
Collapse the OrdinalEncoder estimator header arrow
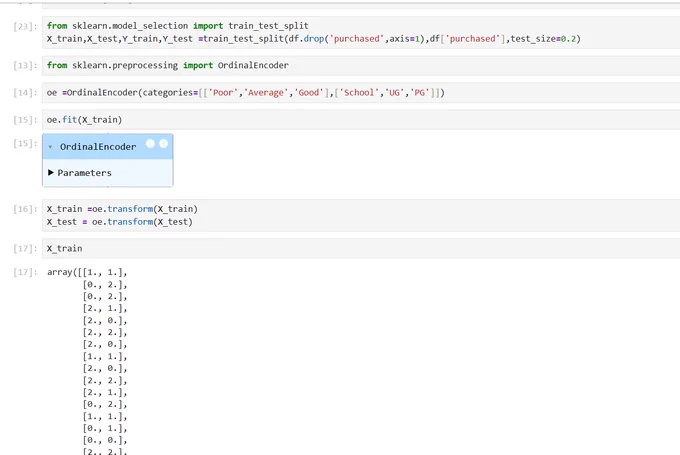tap(50, 147)
